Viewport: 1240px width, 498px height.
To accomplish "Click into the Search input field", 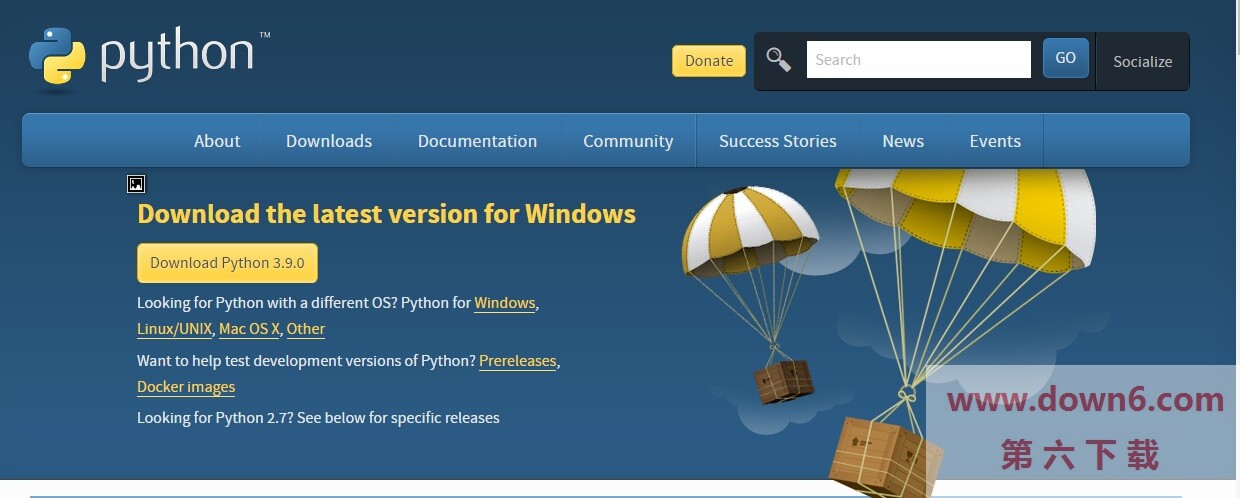I will 918,59.
